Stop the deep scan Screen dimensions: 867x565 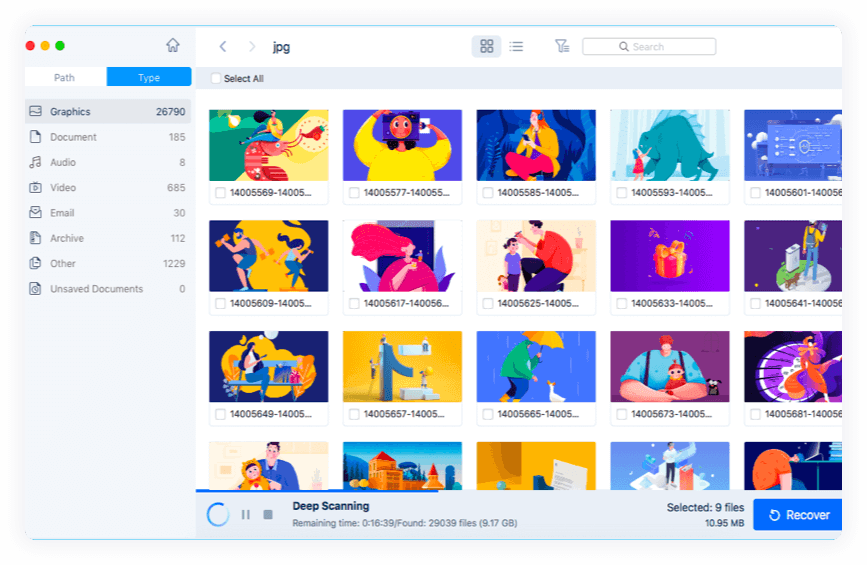pos(268,515)
